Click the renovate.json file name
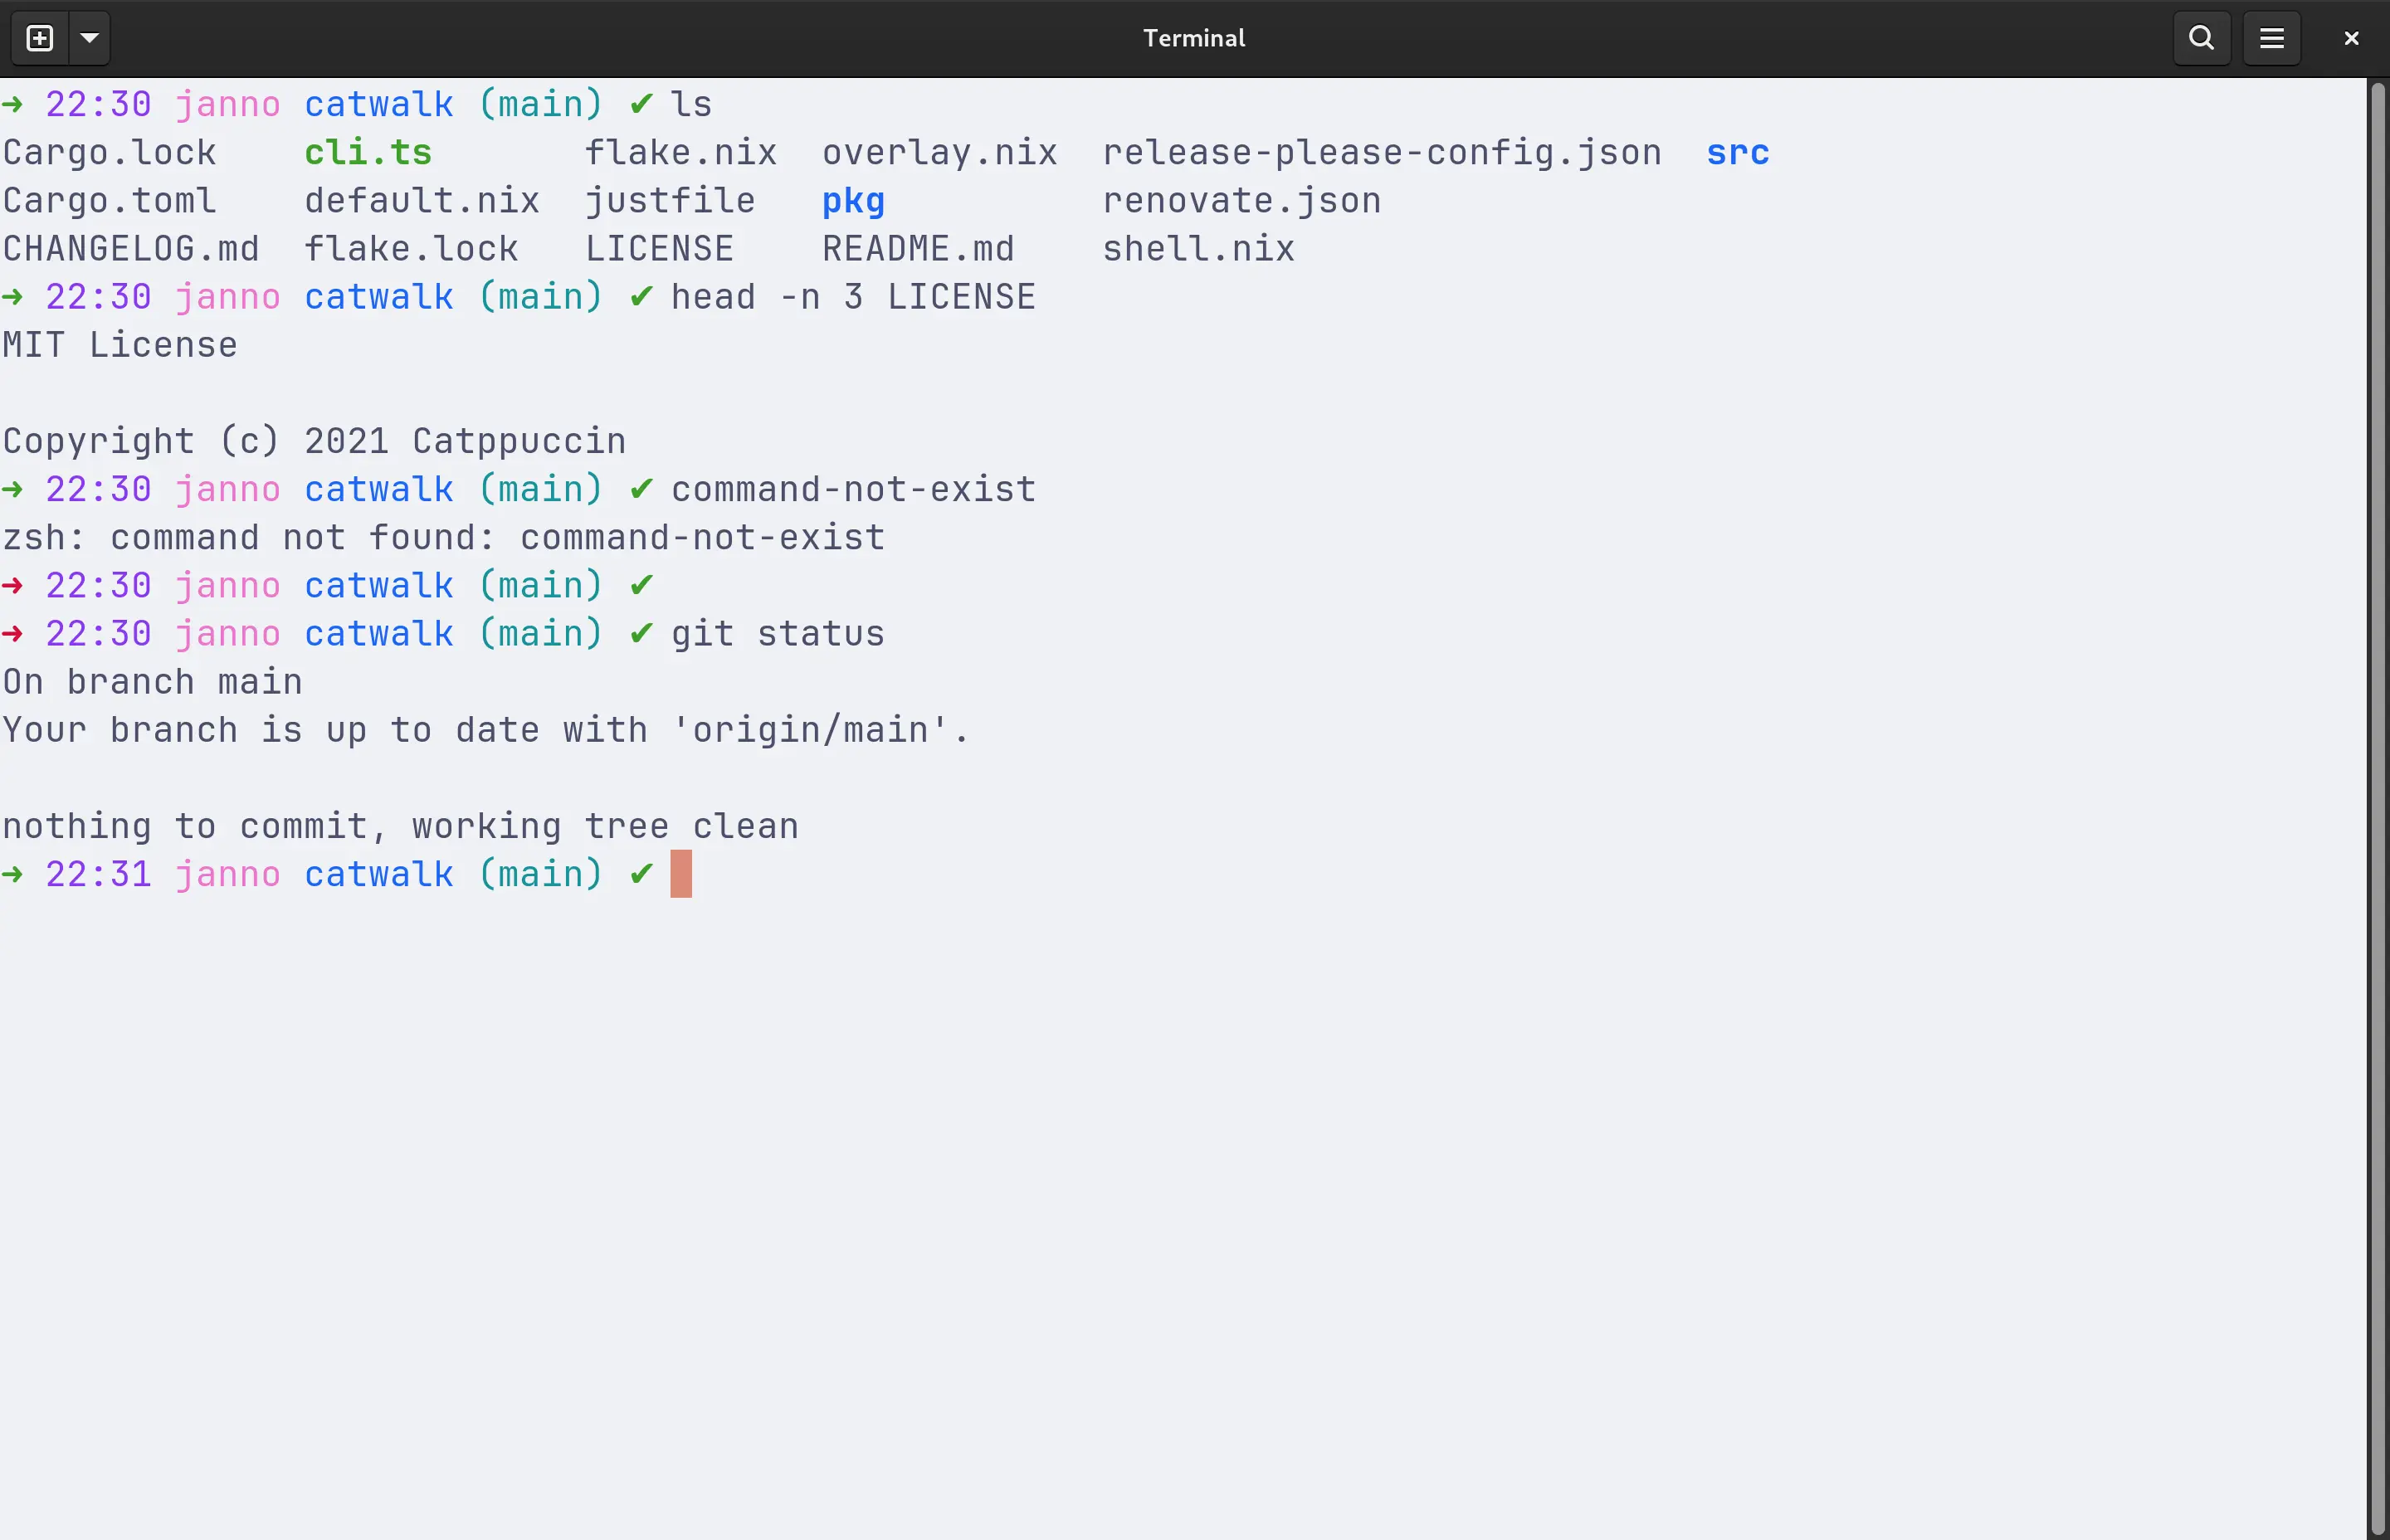The image size is (2390, 1540). [1241, 201]
